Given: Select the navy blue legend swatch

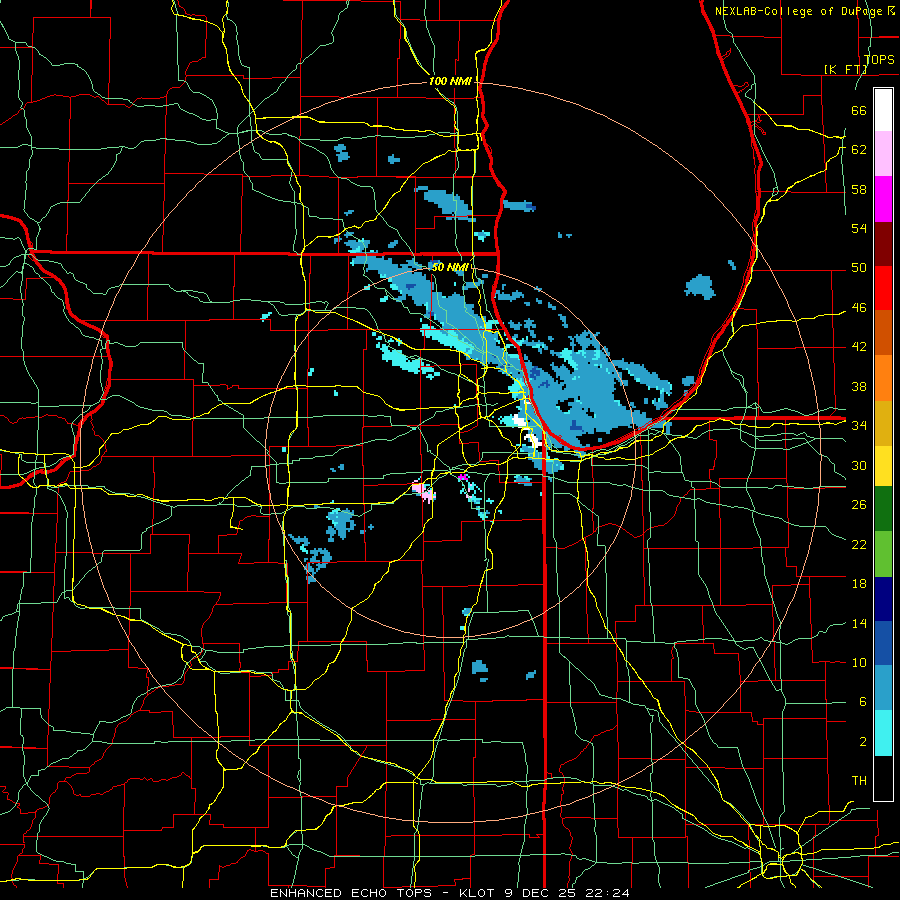Looking at the screenshot, I should point(883,599).
